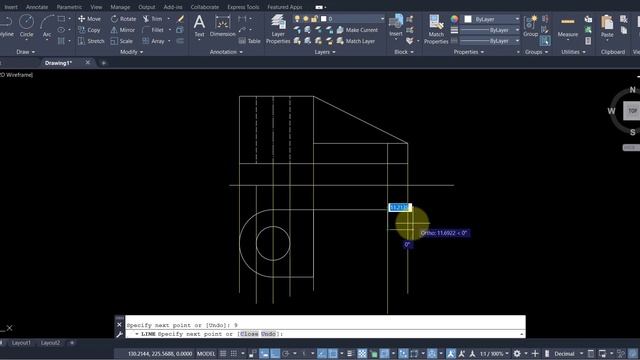The image size is (640, 360).
Task: Select the Dimension tool
Action: tap(222, 26)
